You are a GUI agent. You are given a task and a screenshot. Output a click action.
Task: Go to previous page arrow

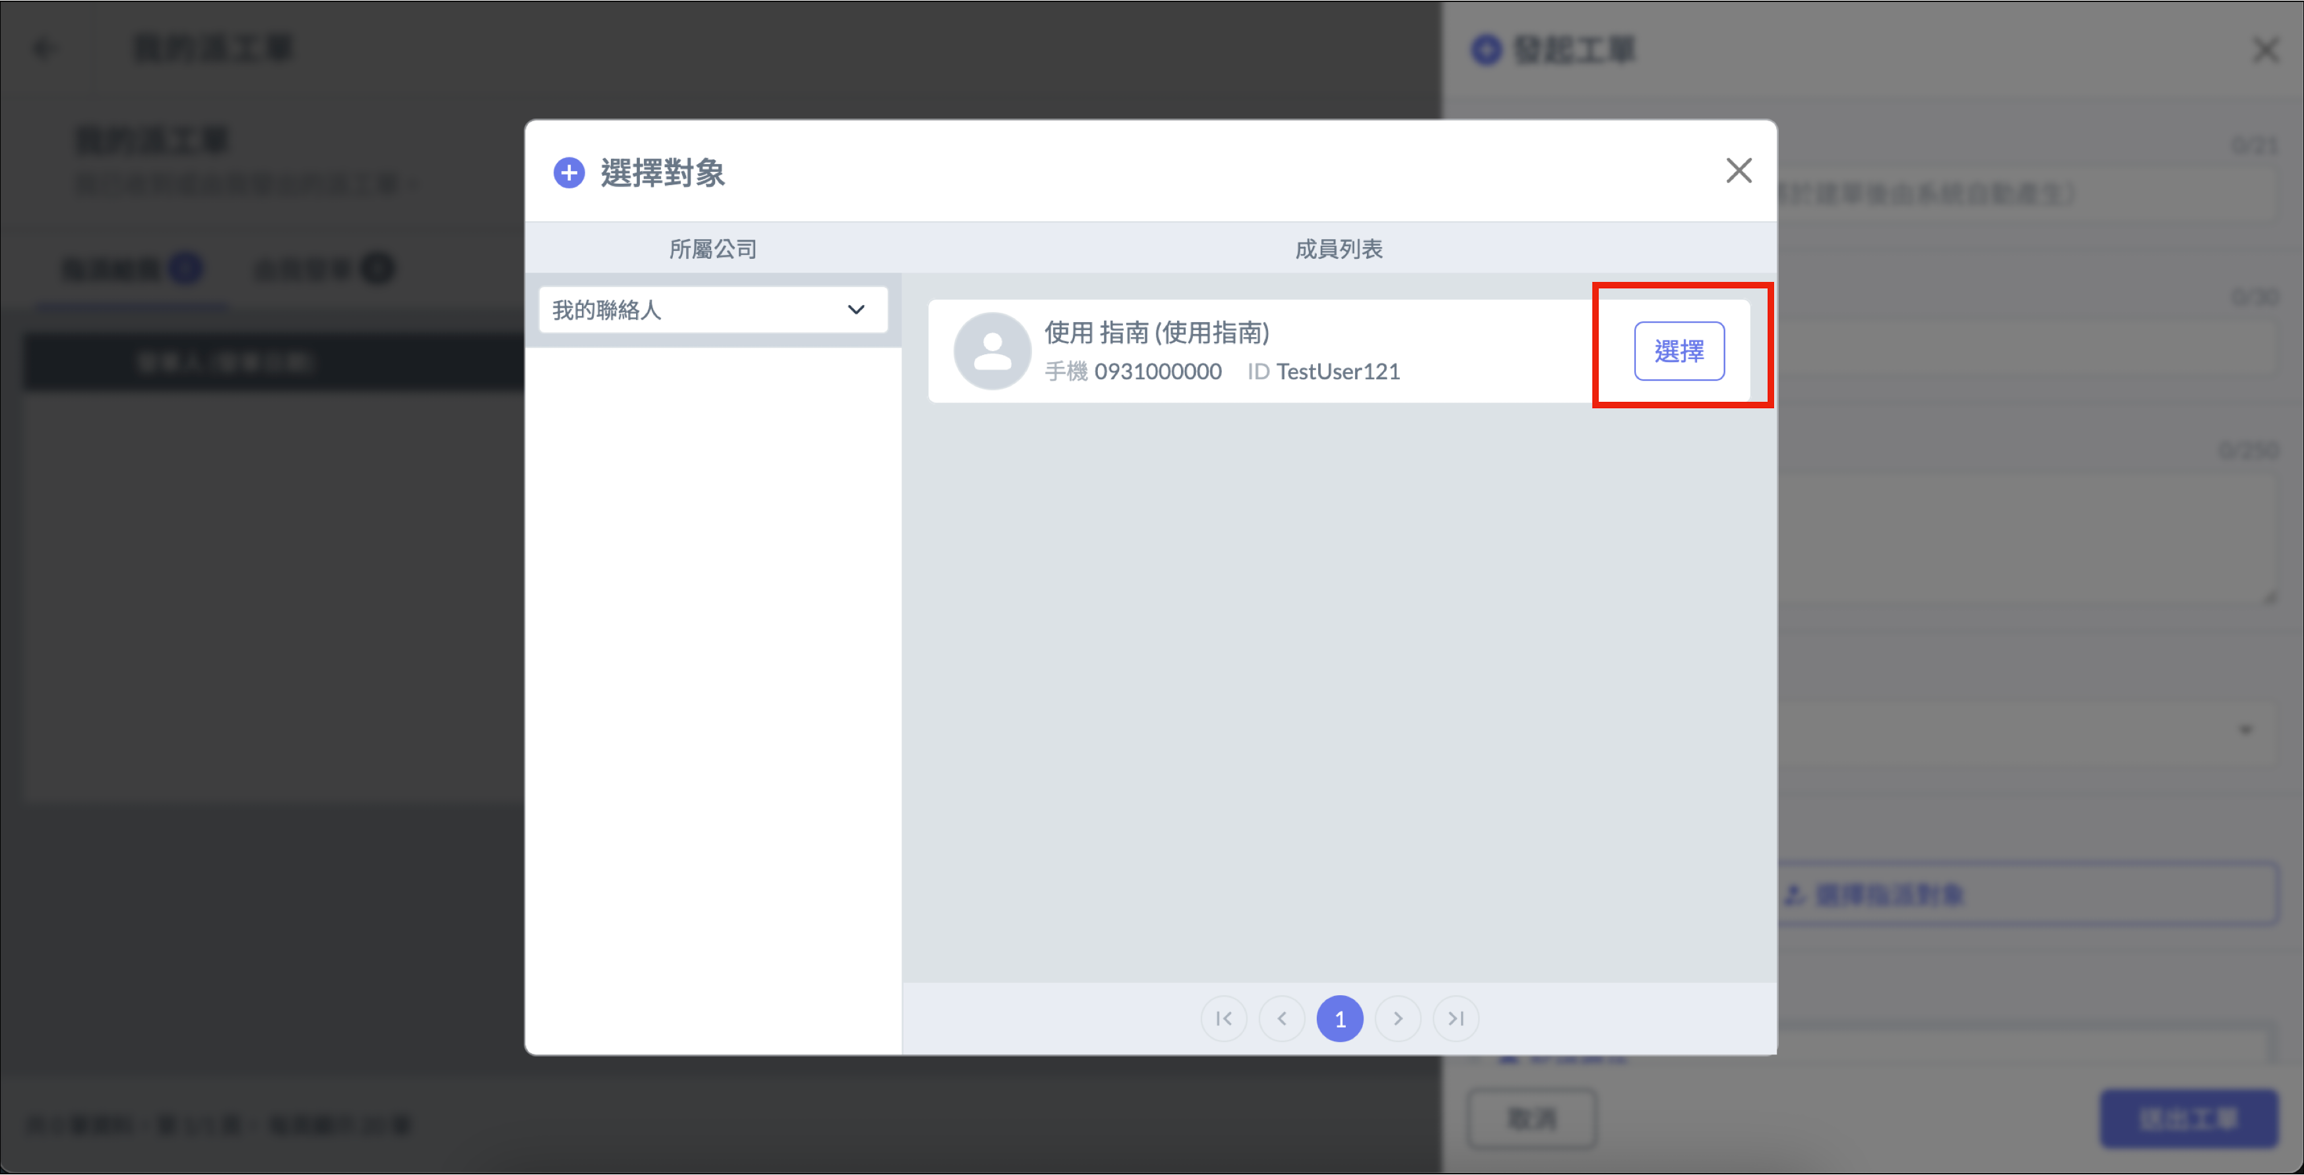[1282, 1018]
